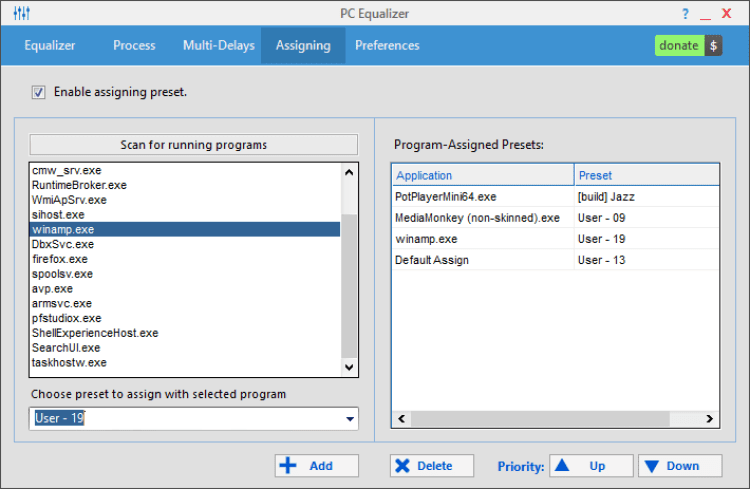Sort by the Application column header
This screenshot has width=750, height=489.
(482, 175)
